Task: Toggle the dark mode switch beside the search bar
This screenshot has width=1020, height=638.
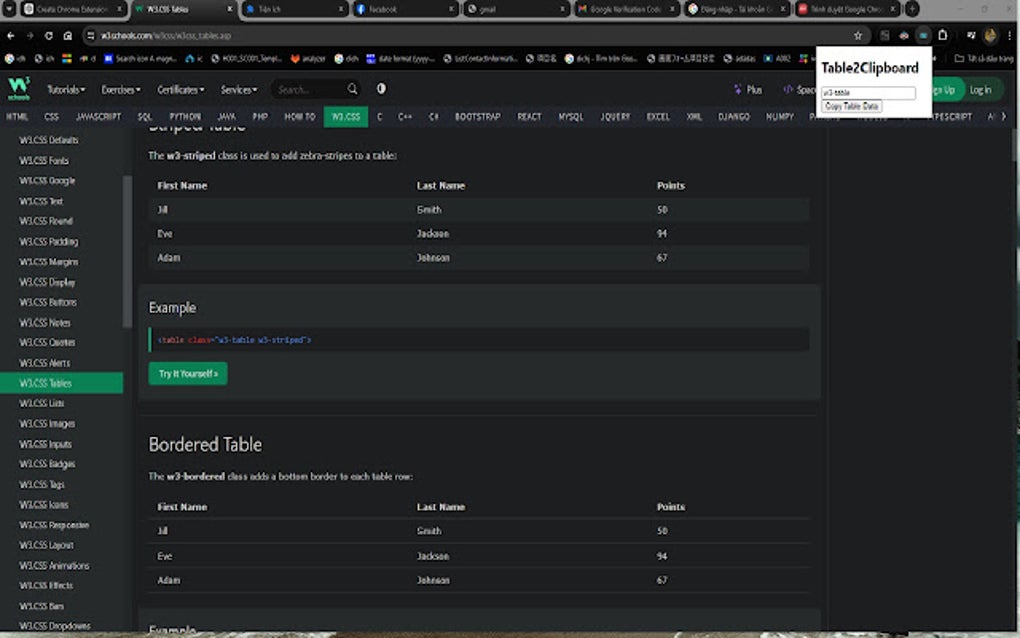Action: tap(381, 89)
